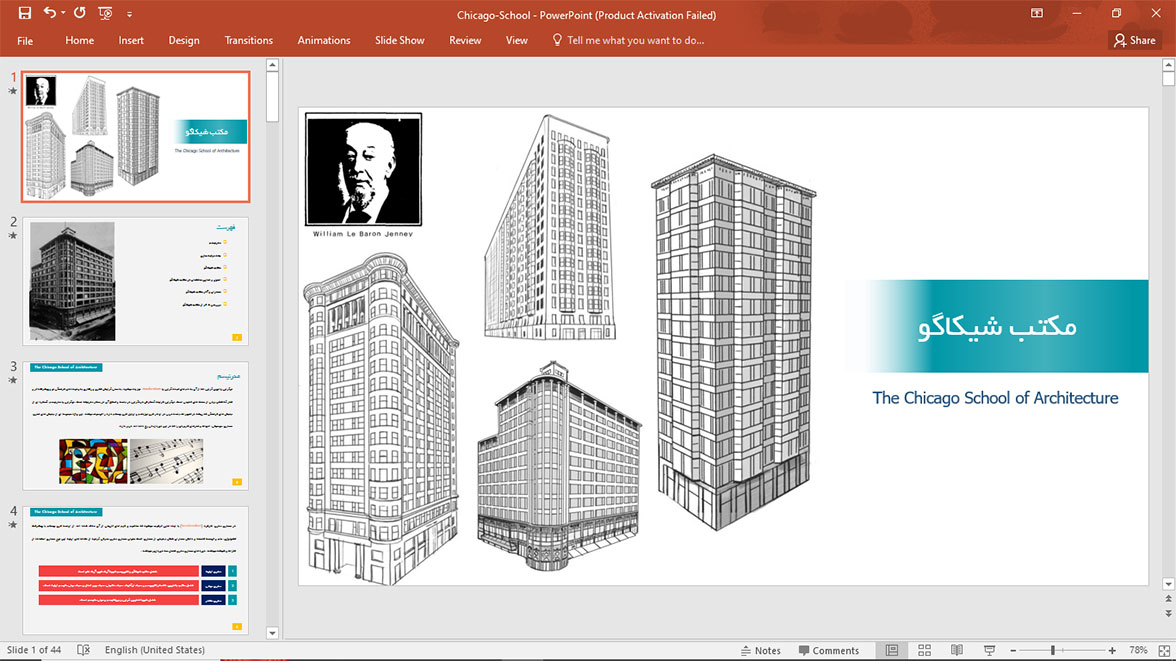
Task: Switch to Reading View
Action: click(x=957, y=650)
